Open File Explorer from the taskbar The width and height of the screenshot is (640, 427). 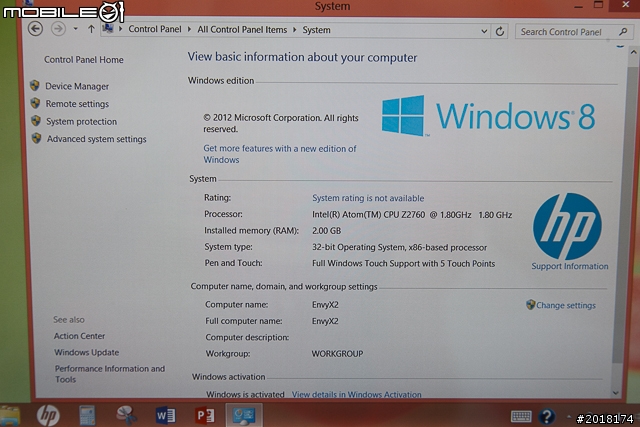point(9,416)
